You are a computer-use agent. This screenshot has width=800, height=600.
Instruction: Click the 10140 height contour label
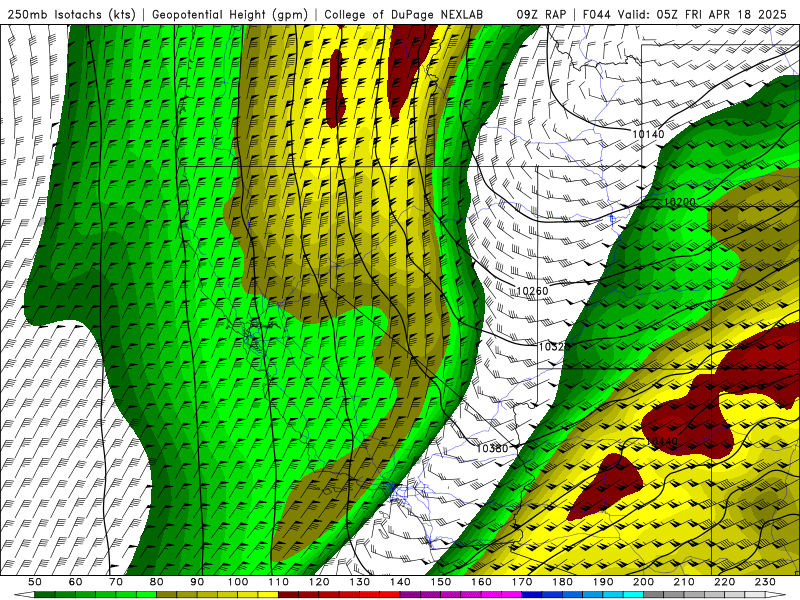(648, 134)
